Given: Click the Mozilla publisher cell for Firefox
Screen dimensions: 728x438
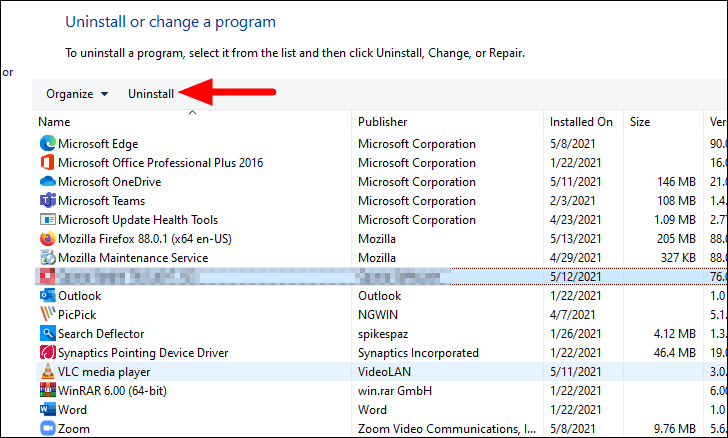Looking at the screenshot, I should point(377,239).
